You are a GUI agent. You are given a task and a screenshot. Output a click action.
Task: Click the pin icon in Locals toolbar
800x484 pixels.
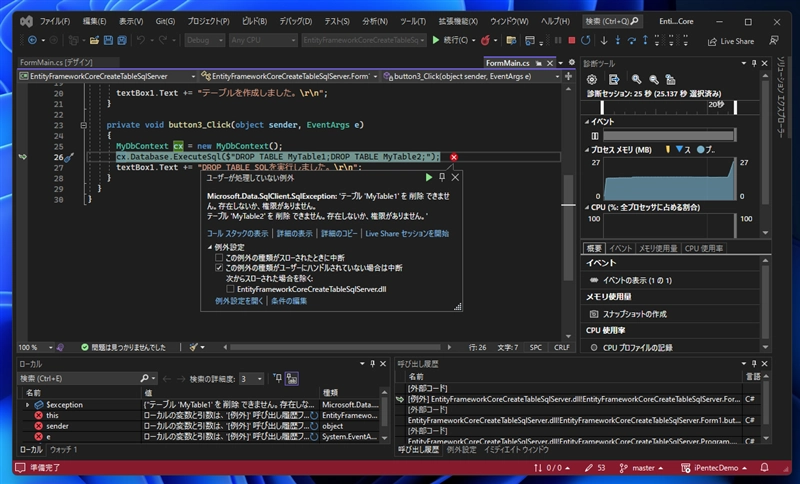[277, 378]
